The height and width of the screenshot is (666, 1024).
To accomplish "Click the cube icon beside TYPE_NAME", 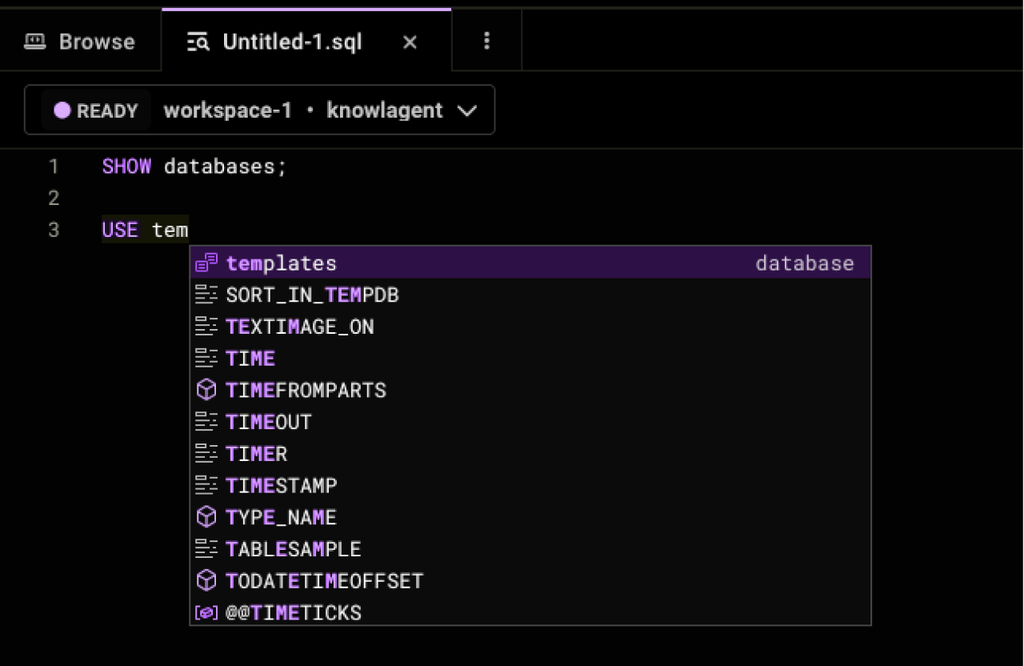I will pyautogui.click(x=206, y=517).
